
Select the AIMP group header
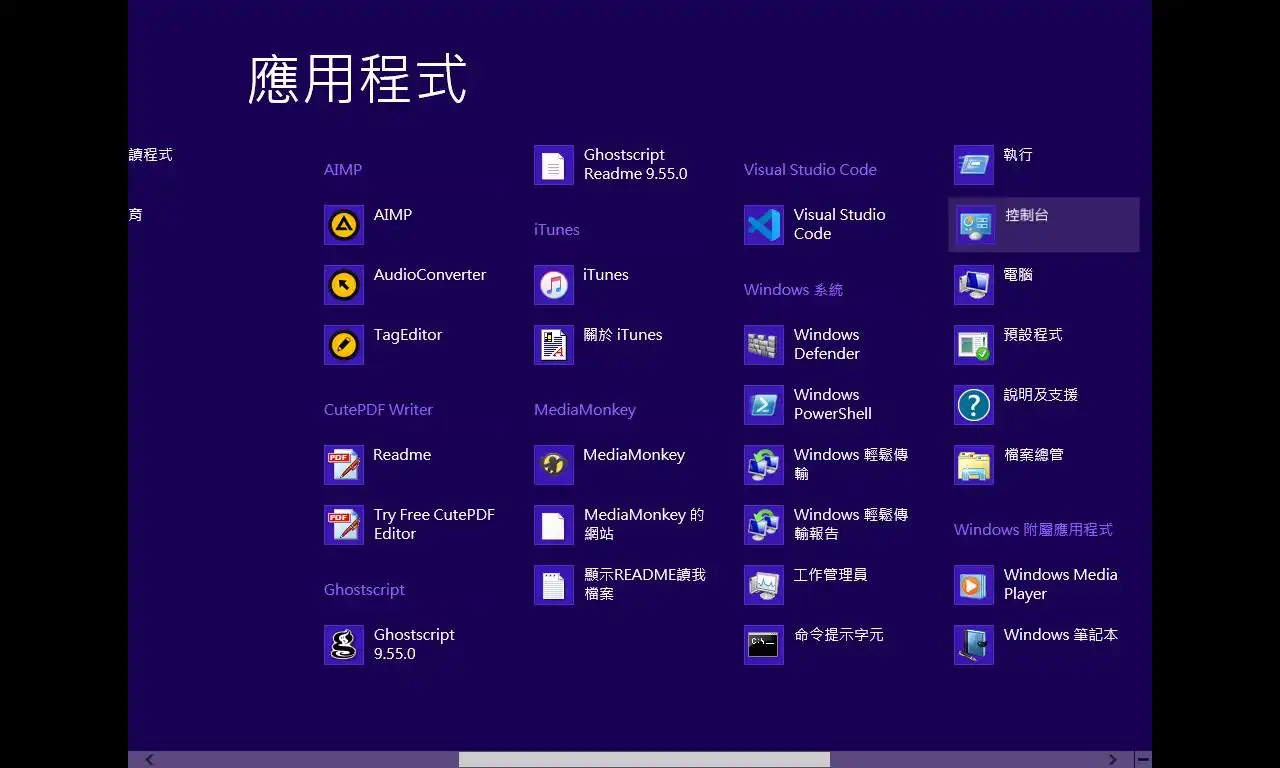click(343, 170)
